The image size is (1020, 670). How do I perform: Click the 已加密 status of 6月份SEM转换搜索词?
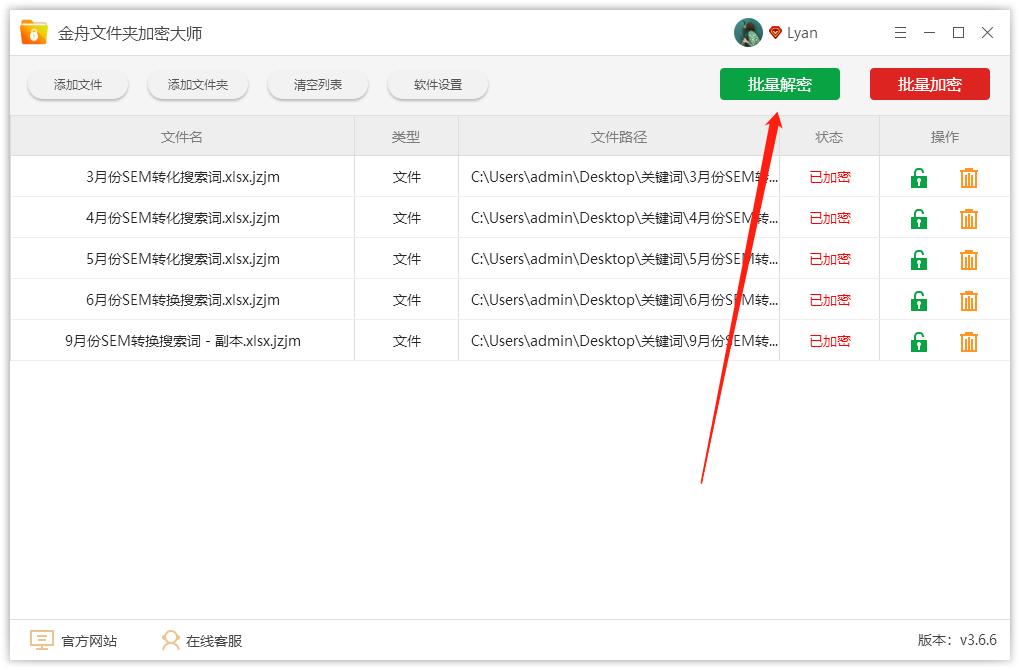click(x=829, y=300)
